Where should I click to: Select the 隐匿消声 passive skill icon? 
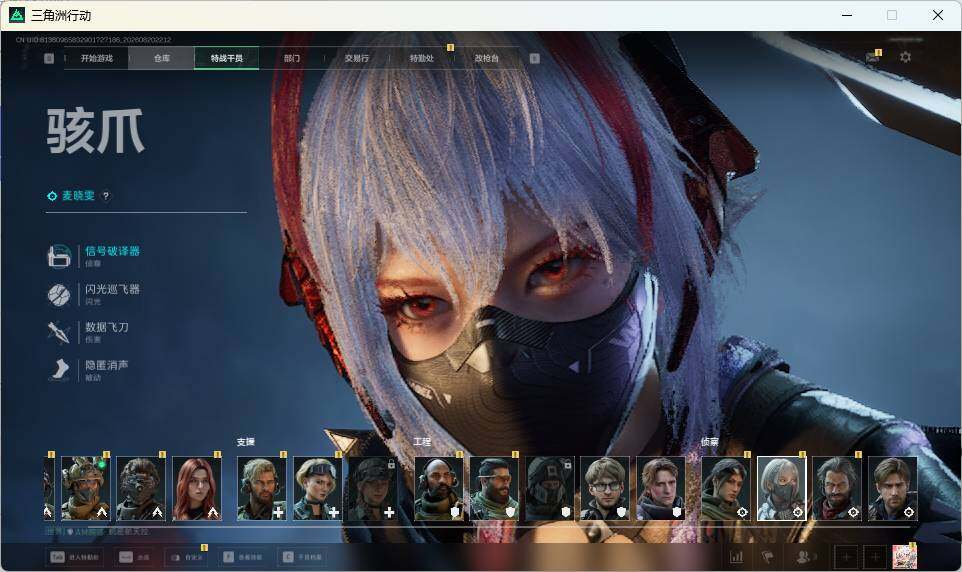coord(60,370)
